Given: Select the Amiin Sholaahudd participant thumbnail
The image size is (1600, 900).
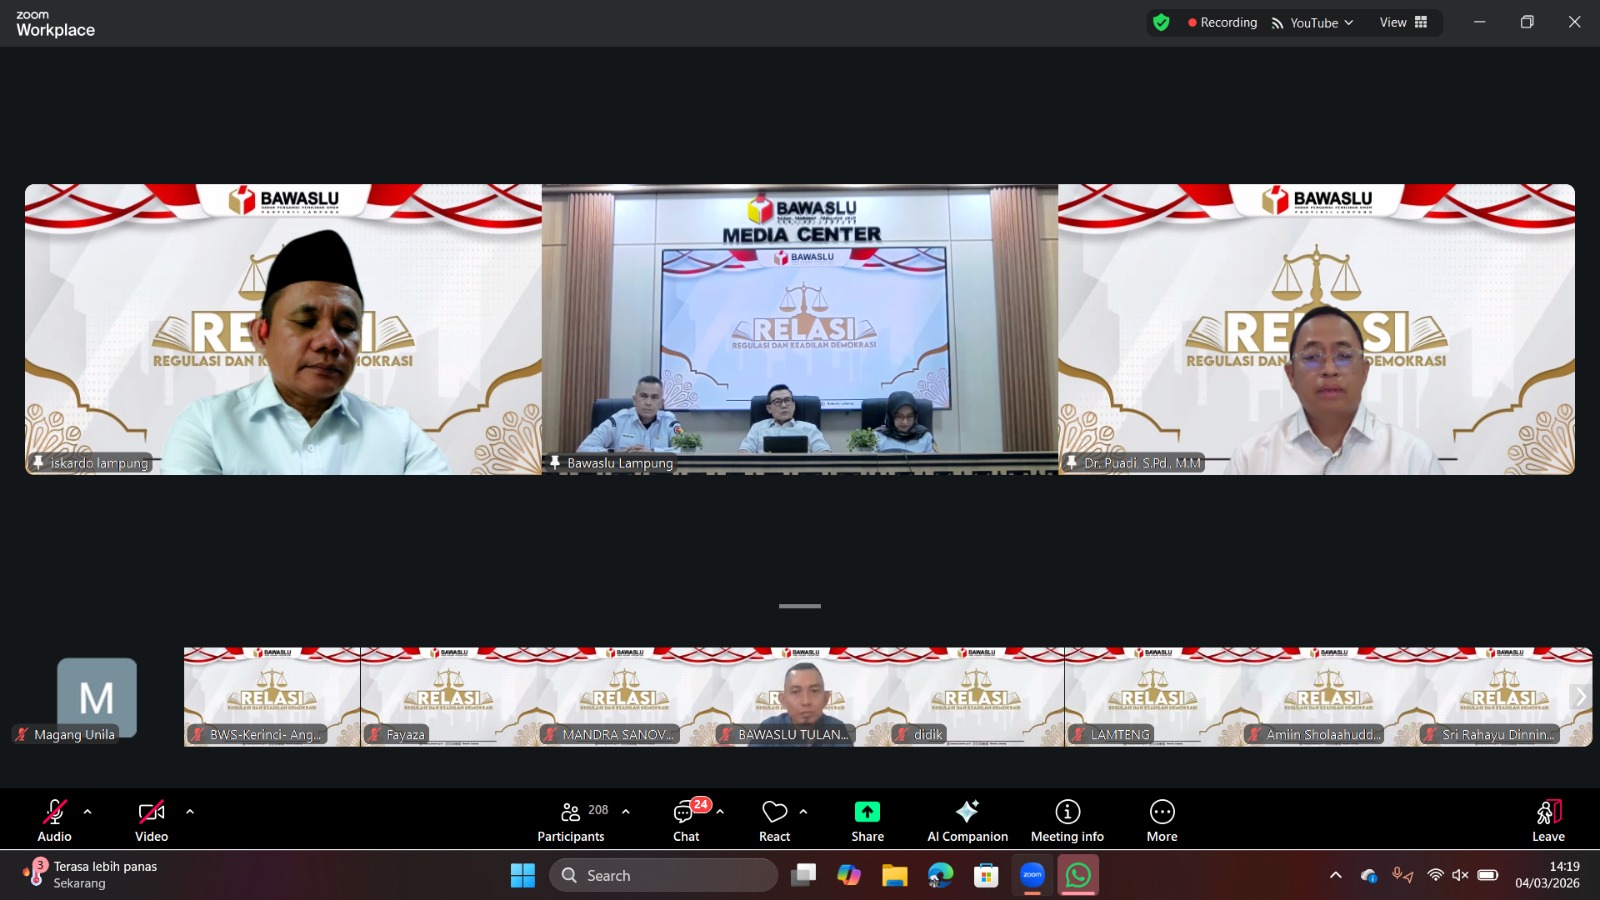Looking at the screenshot, I should tap(1328, 697).
